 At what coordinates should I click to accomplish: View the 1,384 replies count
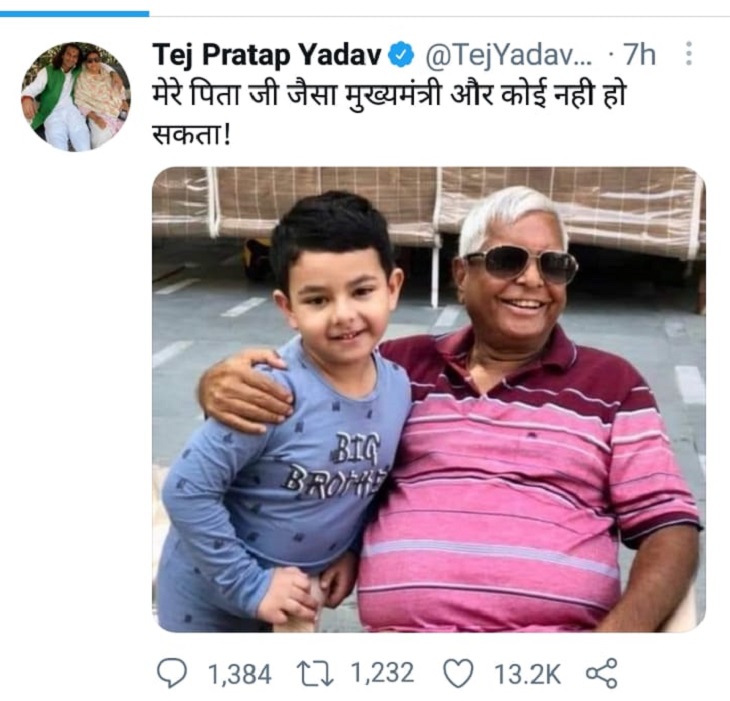pos(238,675)
